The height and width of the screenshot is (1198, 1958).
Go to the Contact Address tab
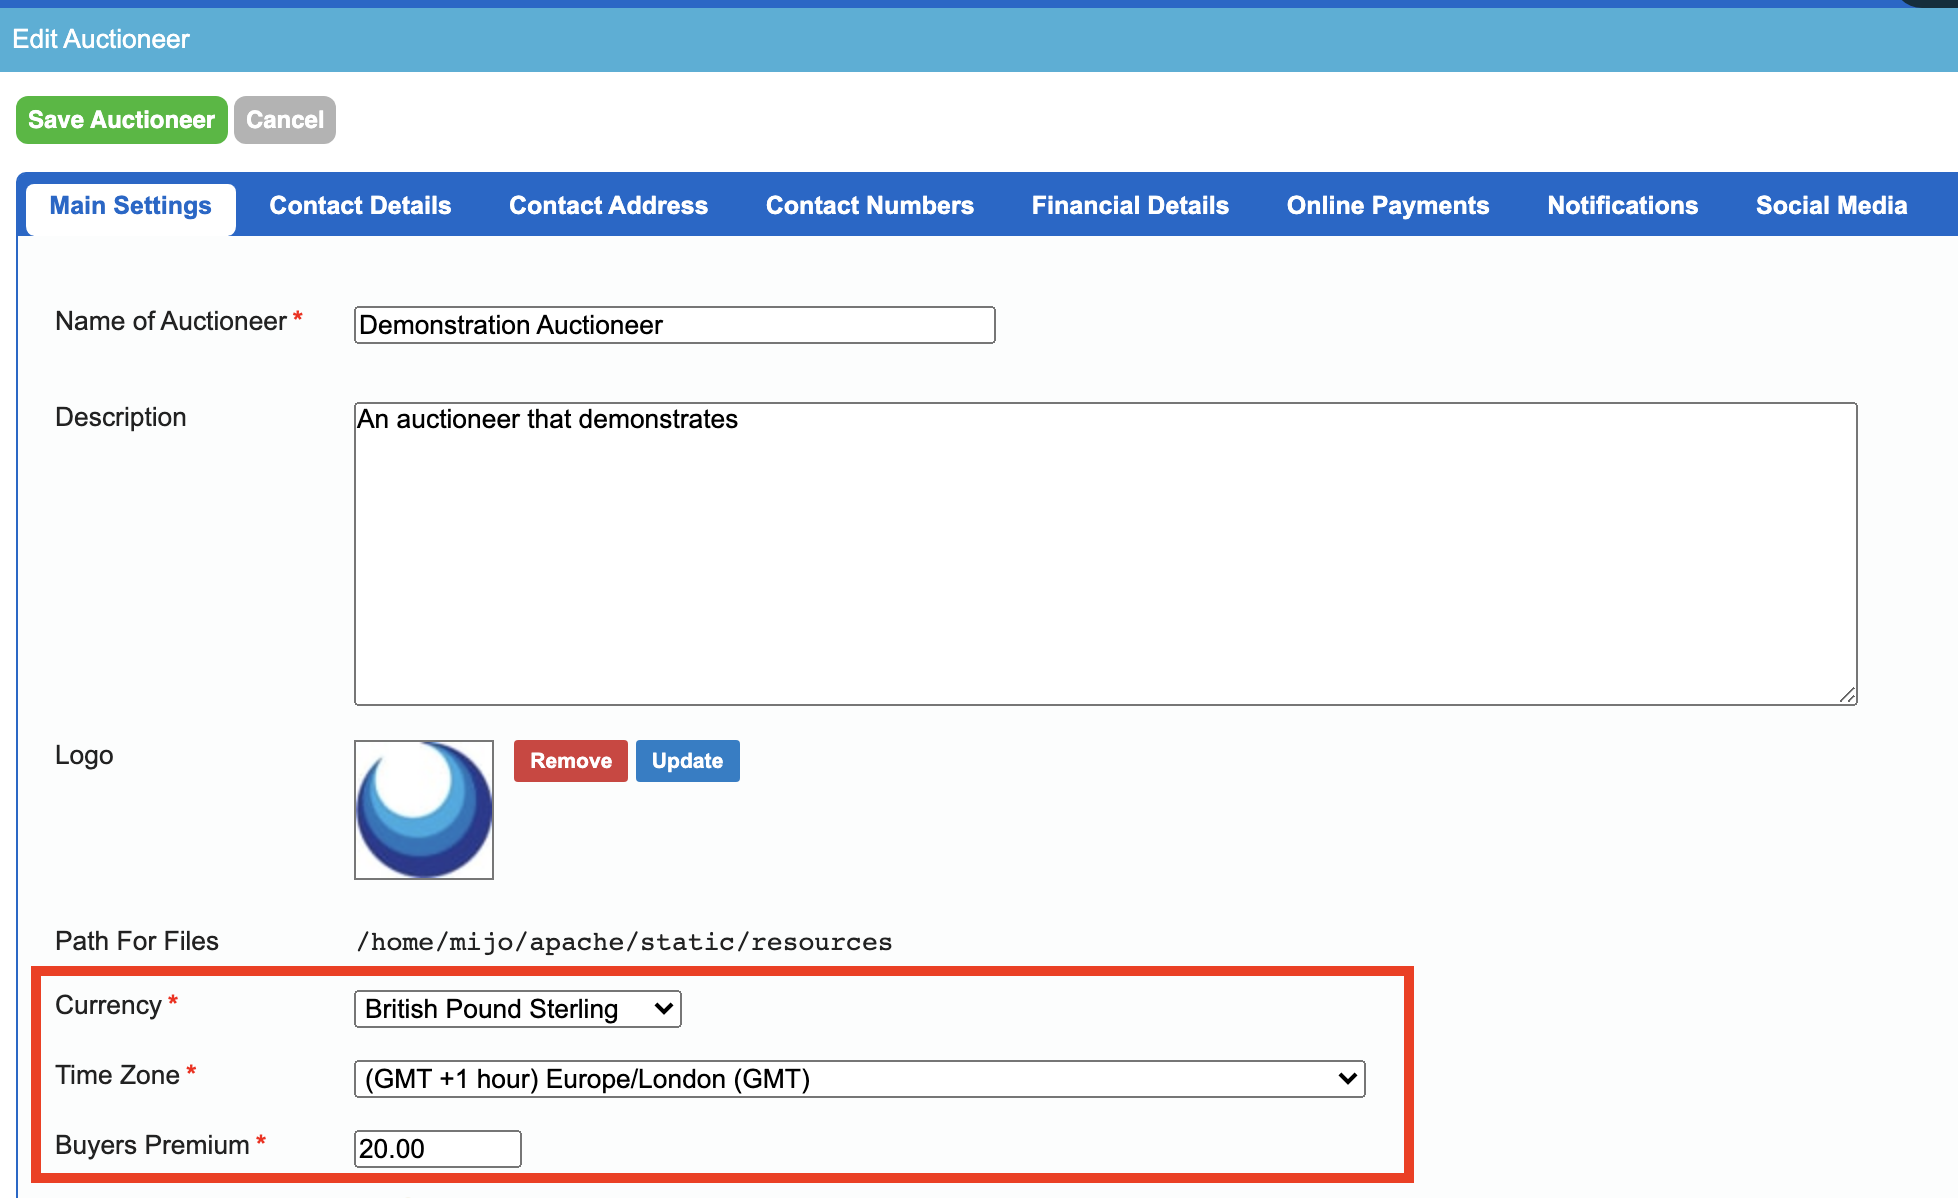tap(608, 206)
